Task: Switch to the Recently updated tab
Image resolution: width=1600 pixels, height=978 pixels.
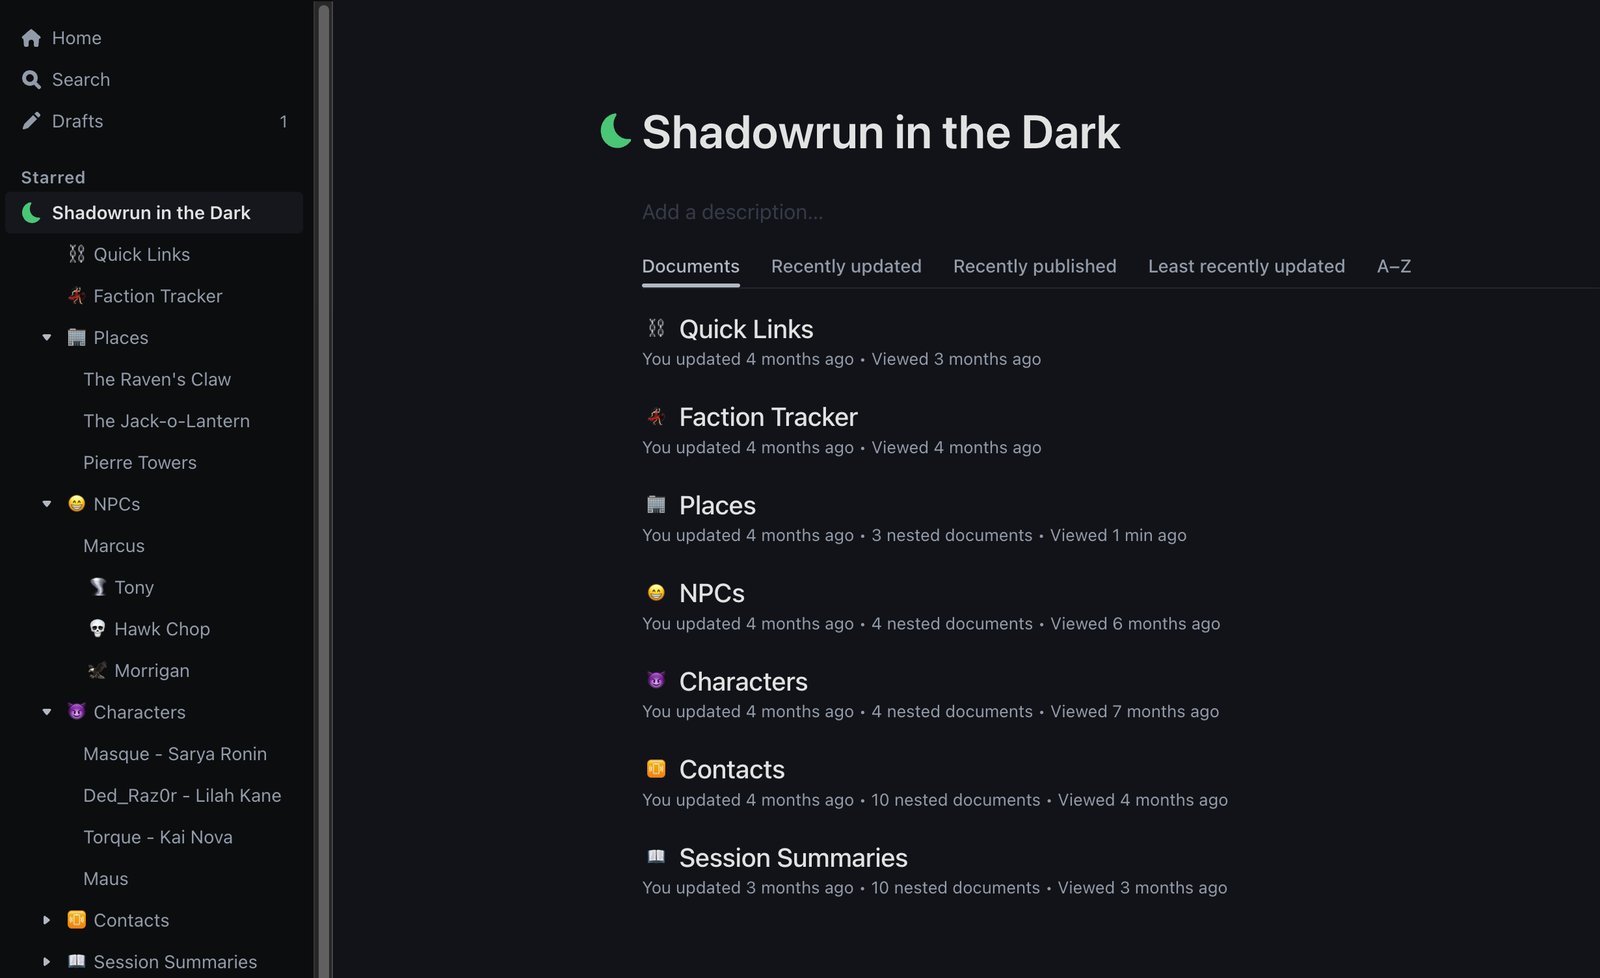Action: pos(846,266)
